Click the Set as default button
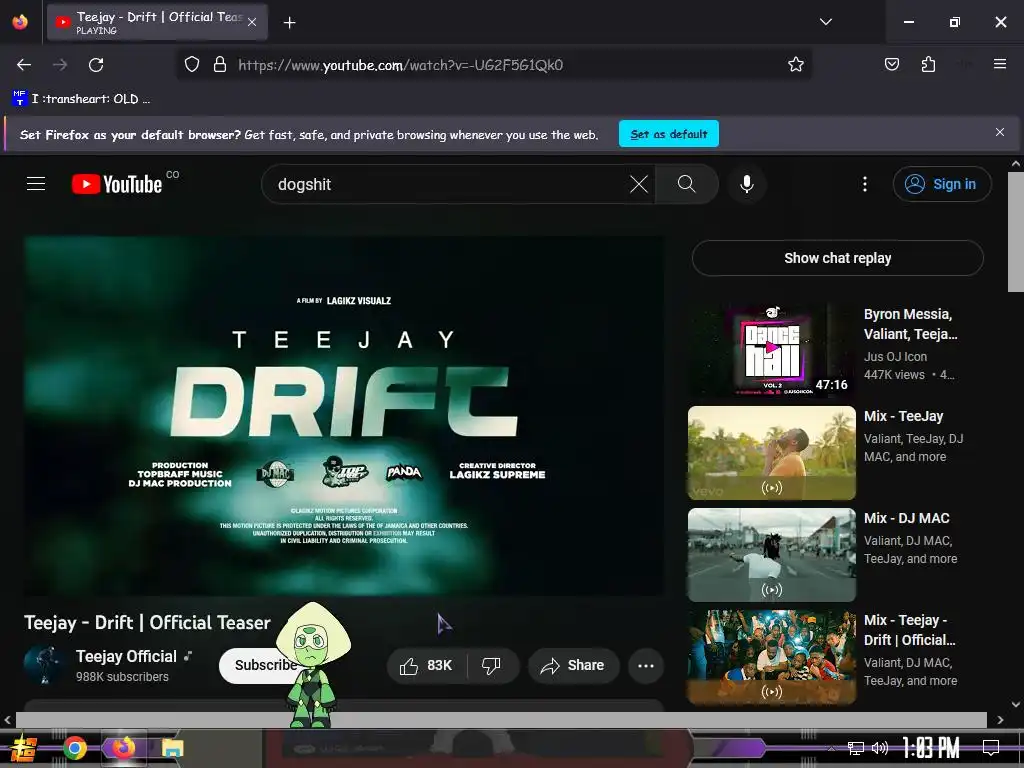 pos(669,134)
